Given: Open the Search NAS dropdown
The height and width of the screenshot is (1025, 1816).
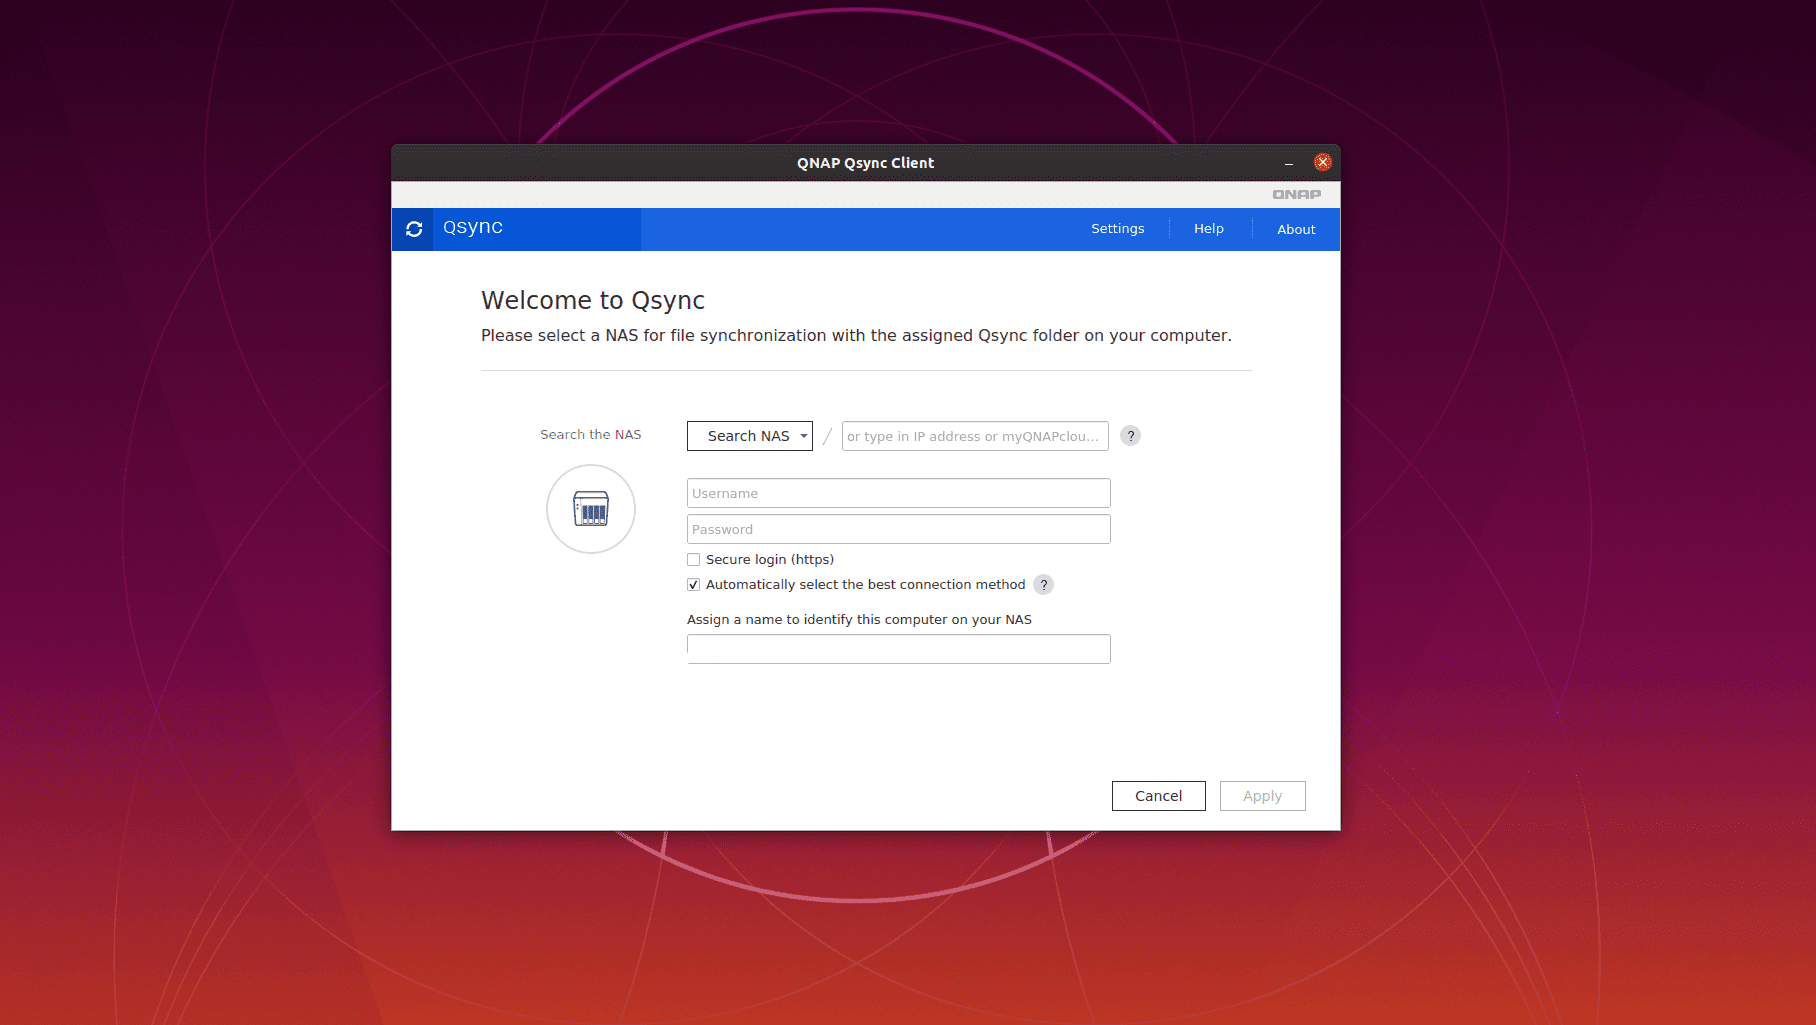Looking at the screenshot, I should click(750, 436).
